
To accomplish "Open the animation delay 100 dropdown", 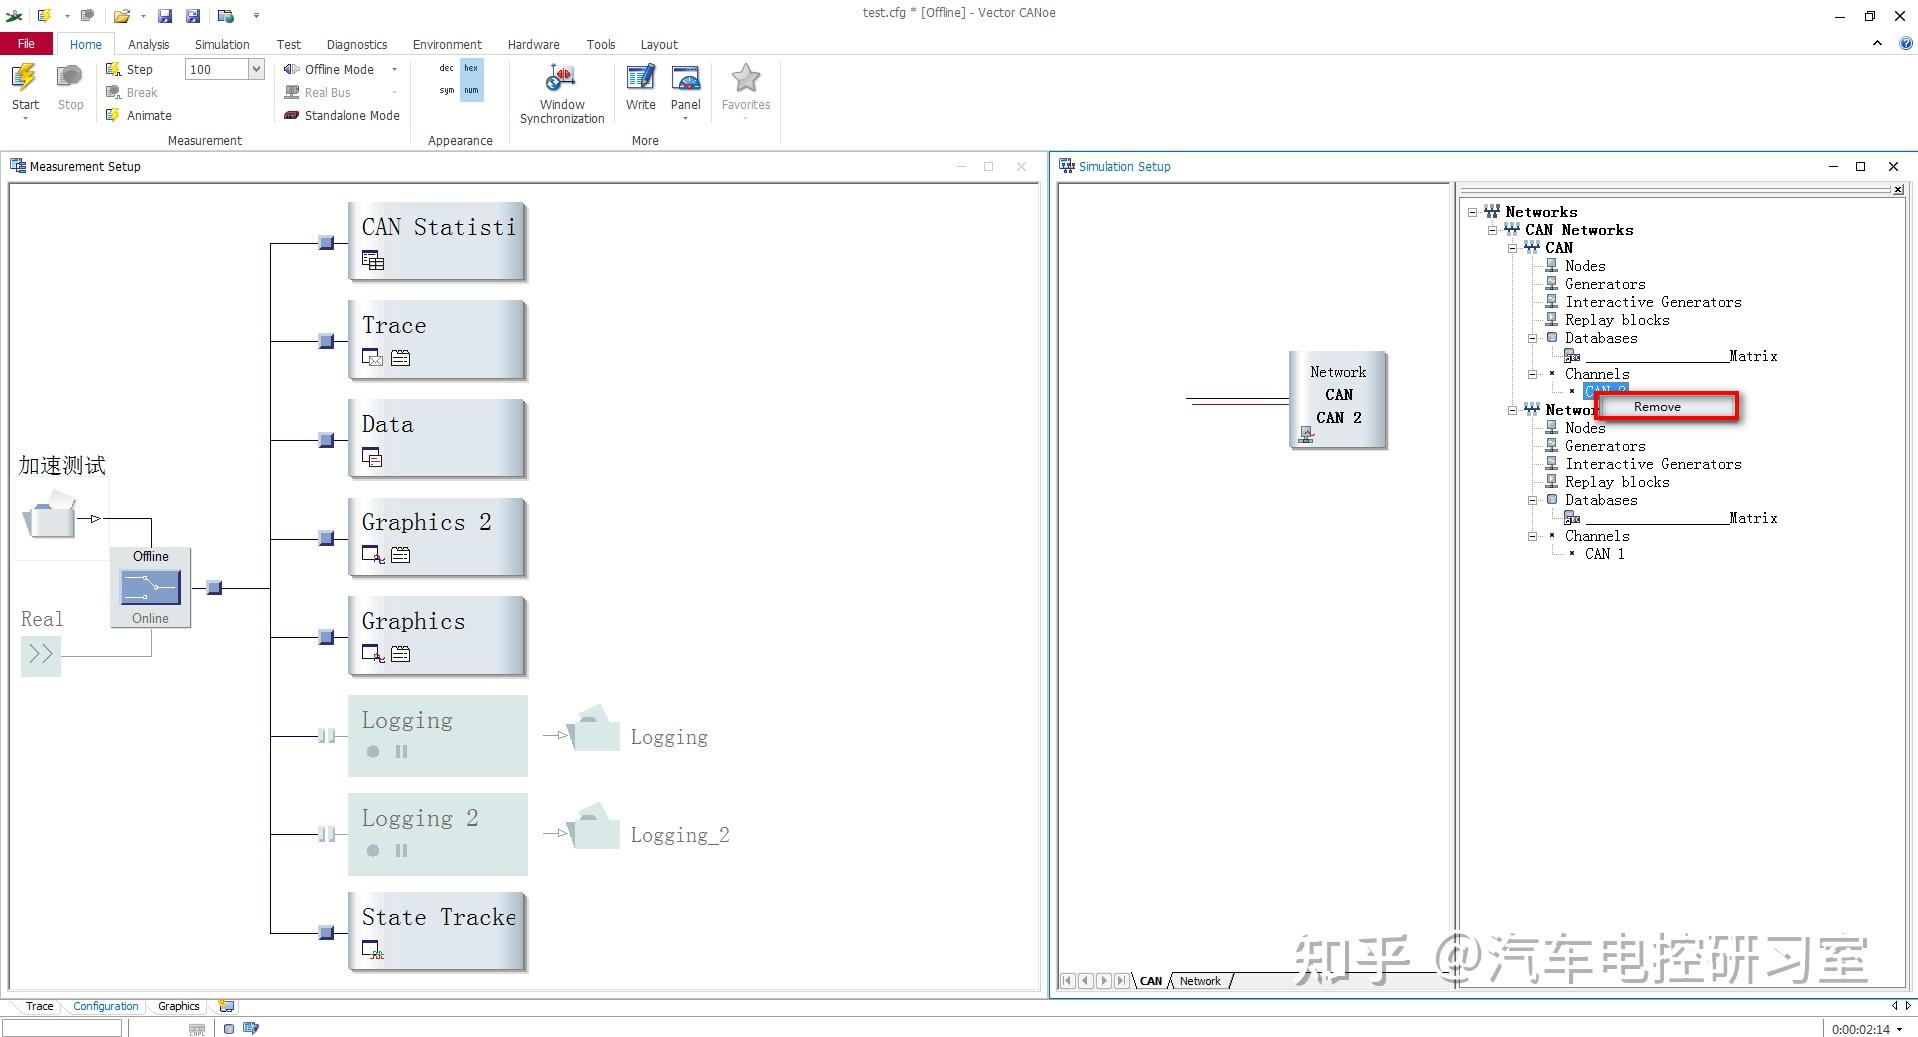I will (x=256, y=69).
